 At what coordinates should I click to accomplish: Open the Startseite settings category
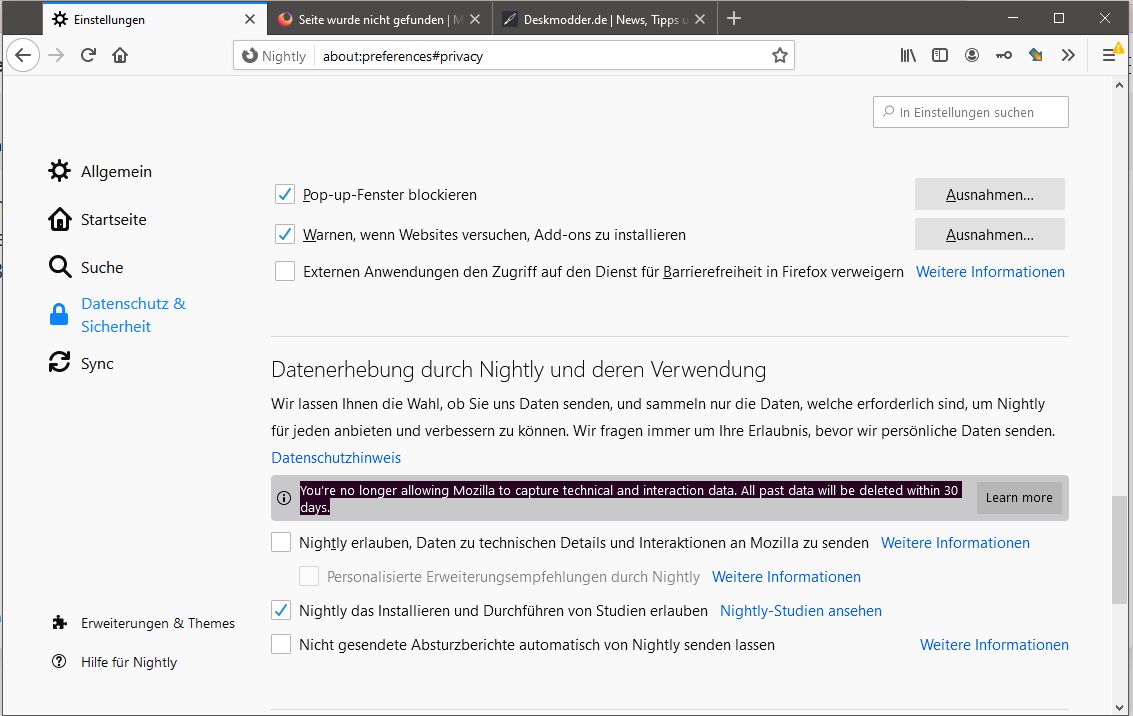(x=113, y=220)
